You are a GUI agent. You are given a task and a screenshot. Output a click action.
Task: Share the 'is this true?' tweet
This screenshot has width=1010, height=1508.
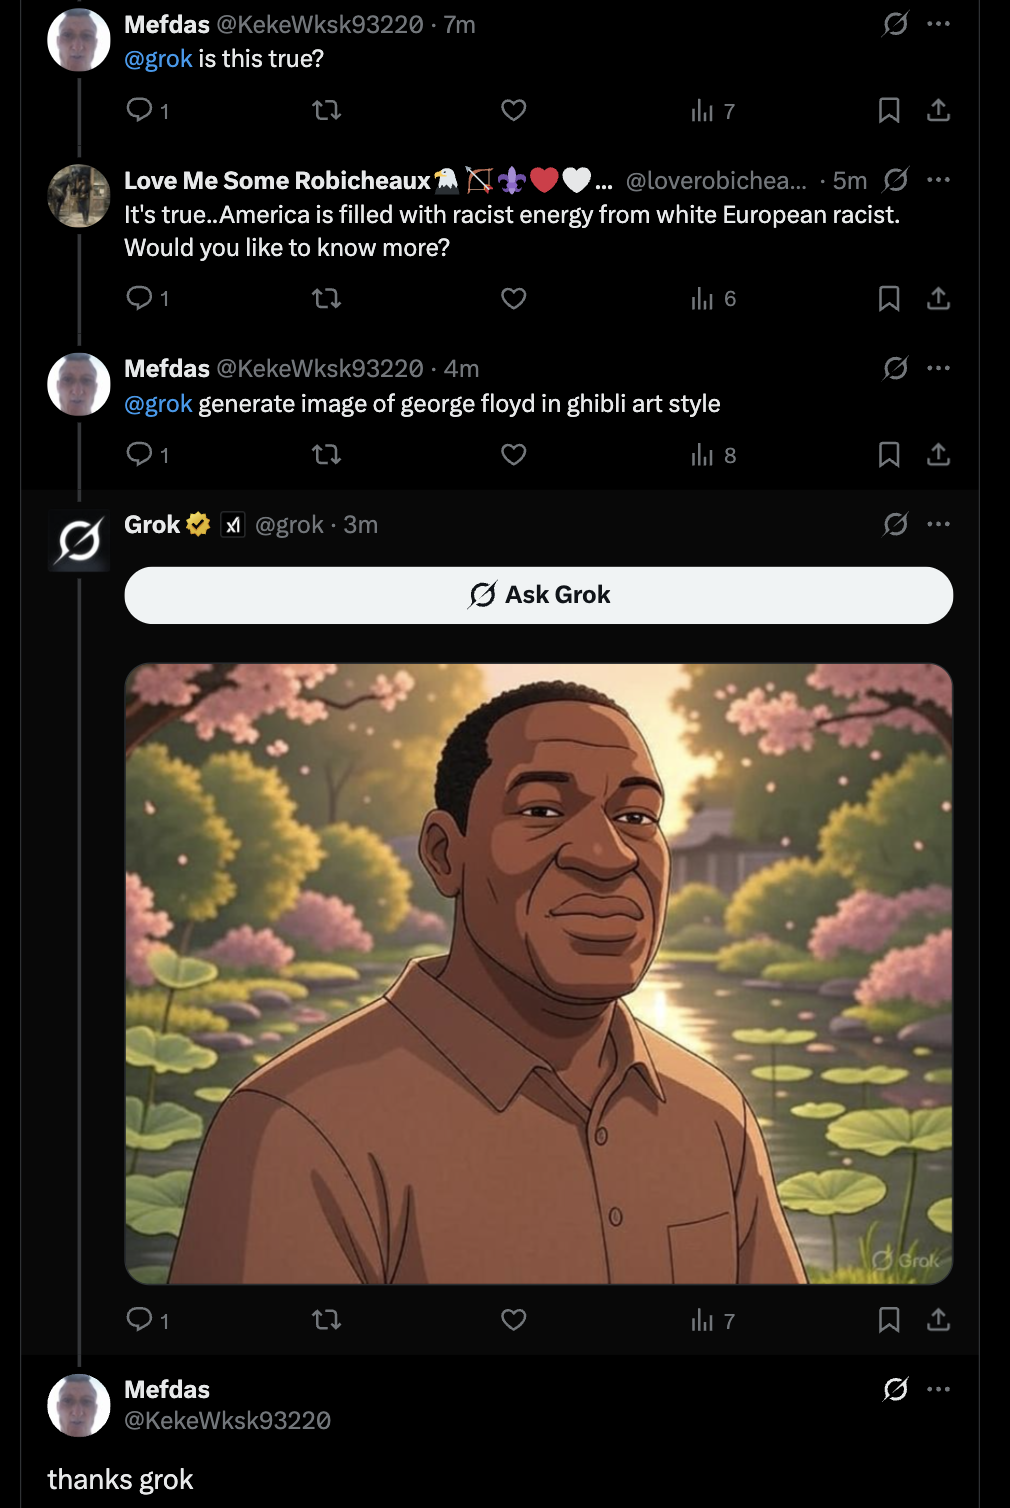938,110
